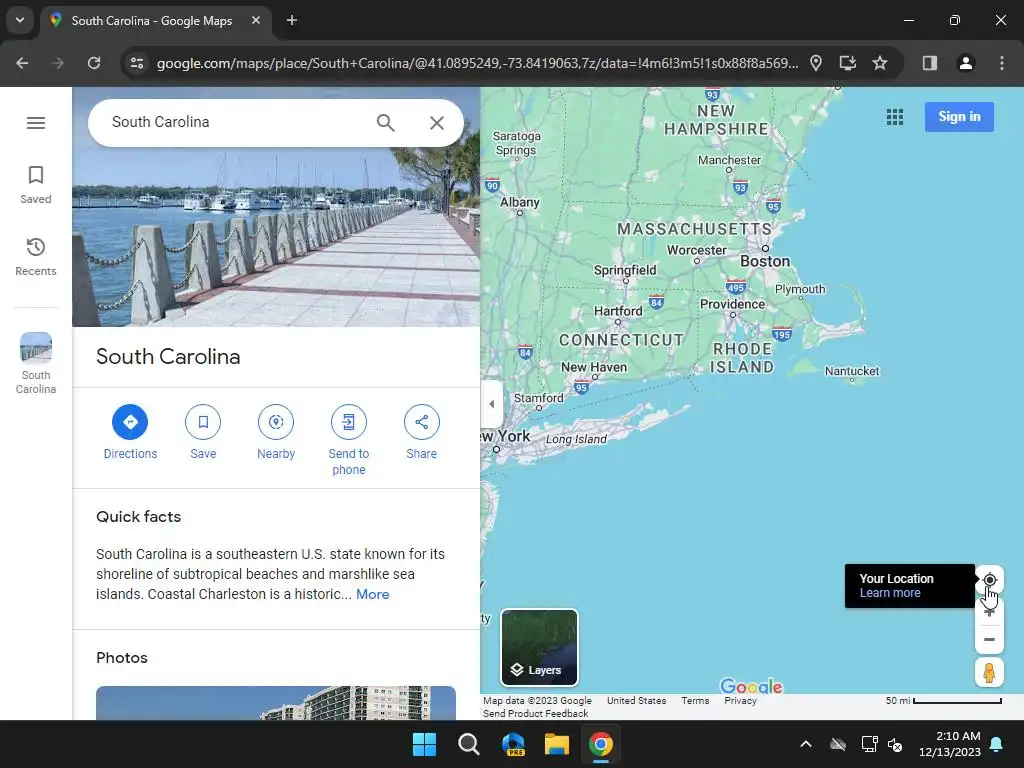1024x768 pixels.
Task: Toggle the 50 mi map scale
Action: tap(943, 700)
